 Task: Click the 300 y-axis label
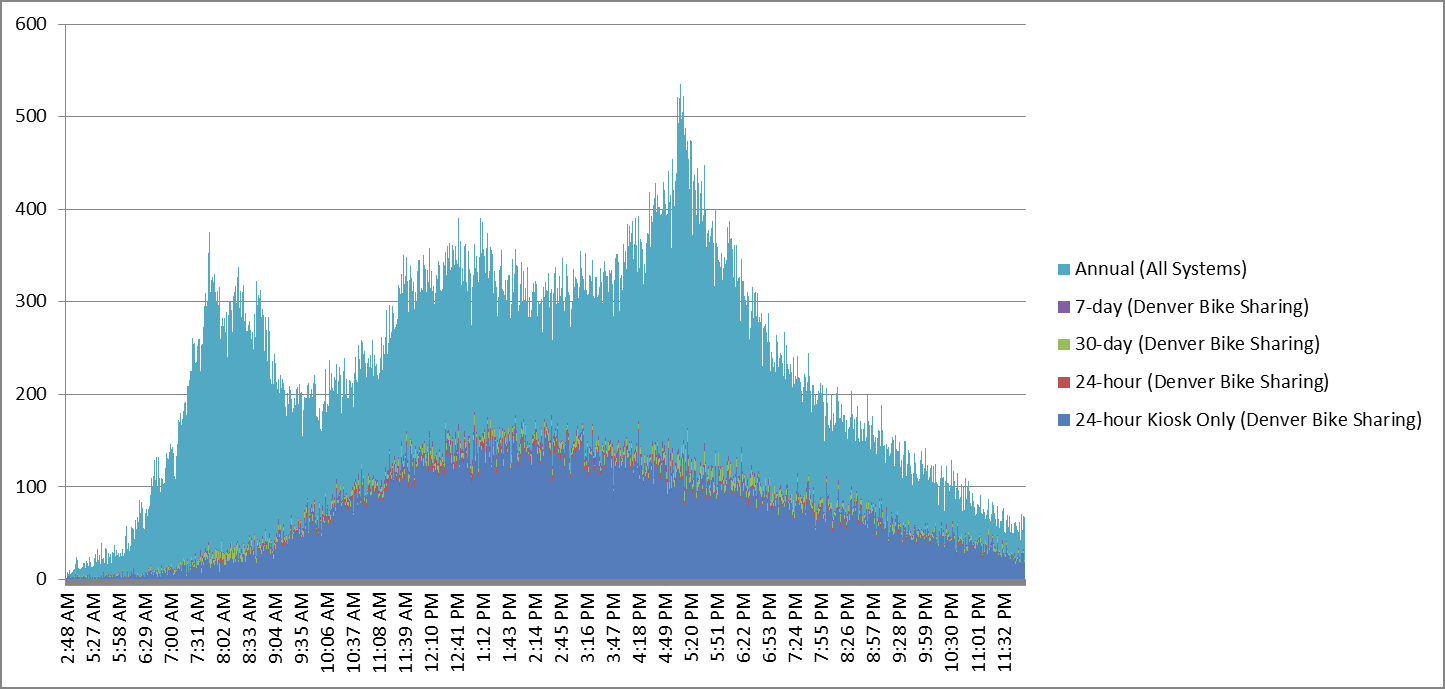click(x=31, y=301)
